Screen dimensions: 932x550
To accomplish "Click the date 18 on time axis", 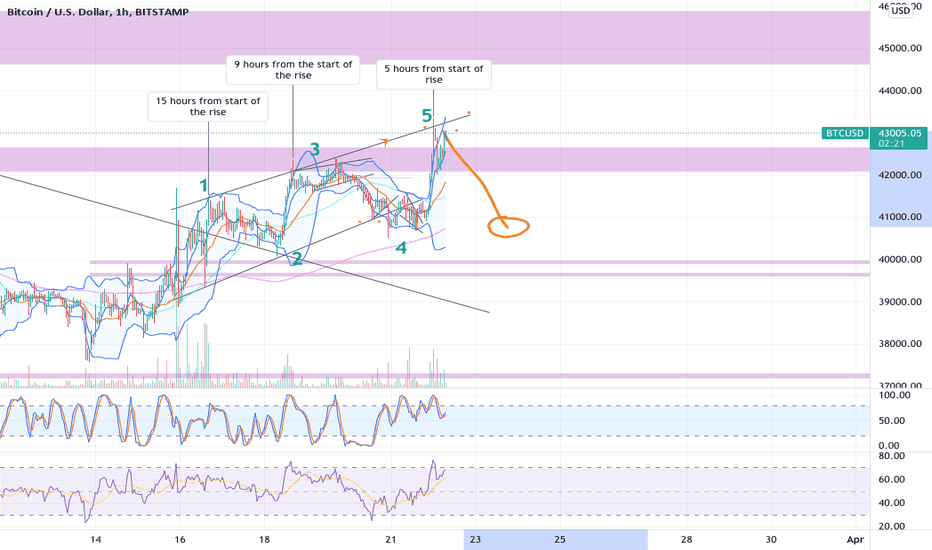I will 265,540.
